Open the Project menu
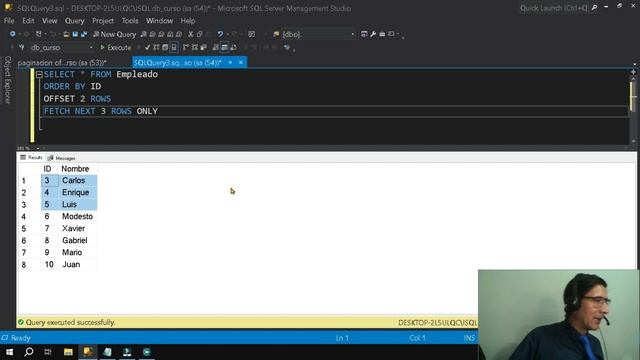 tap(103, 21)
